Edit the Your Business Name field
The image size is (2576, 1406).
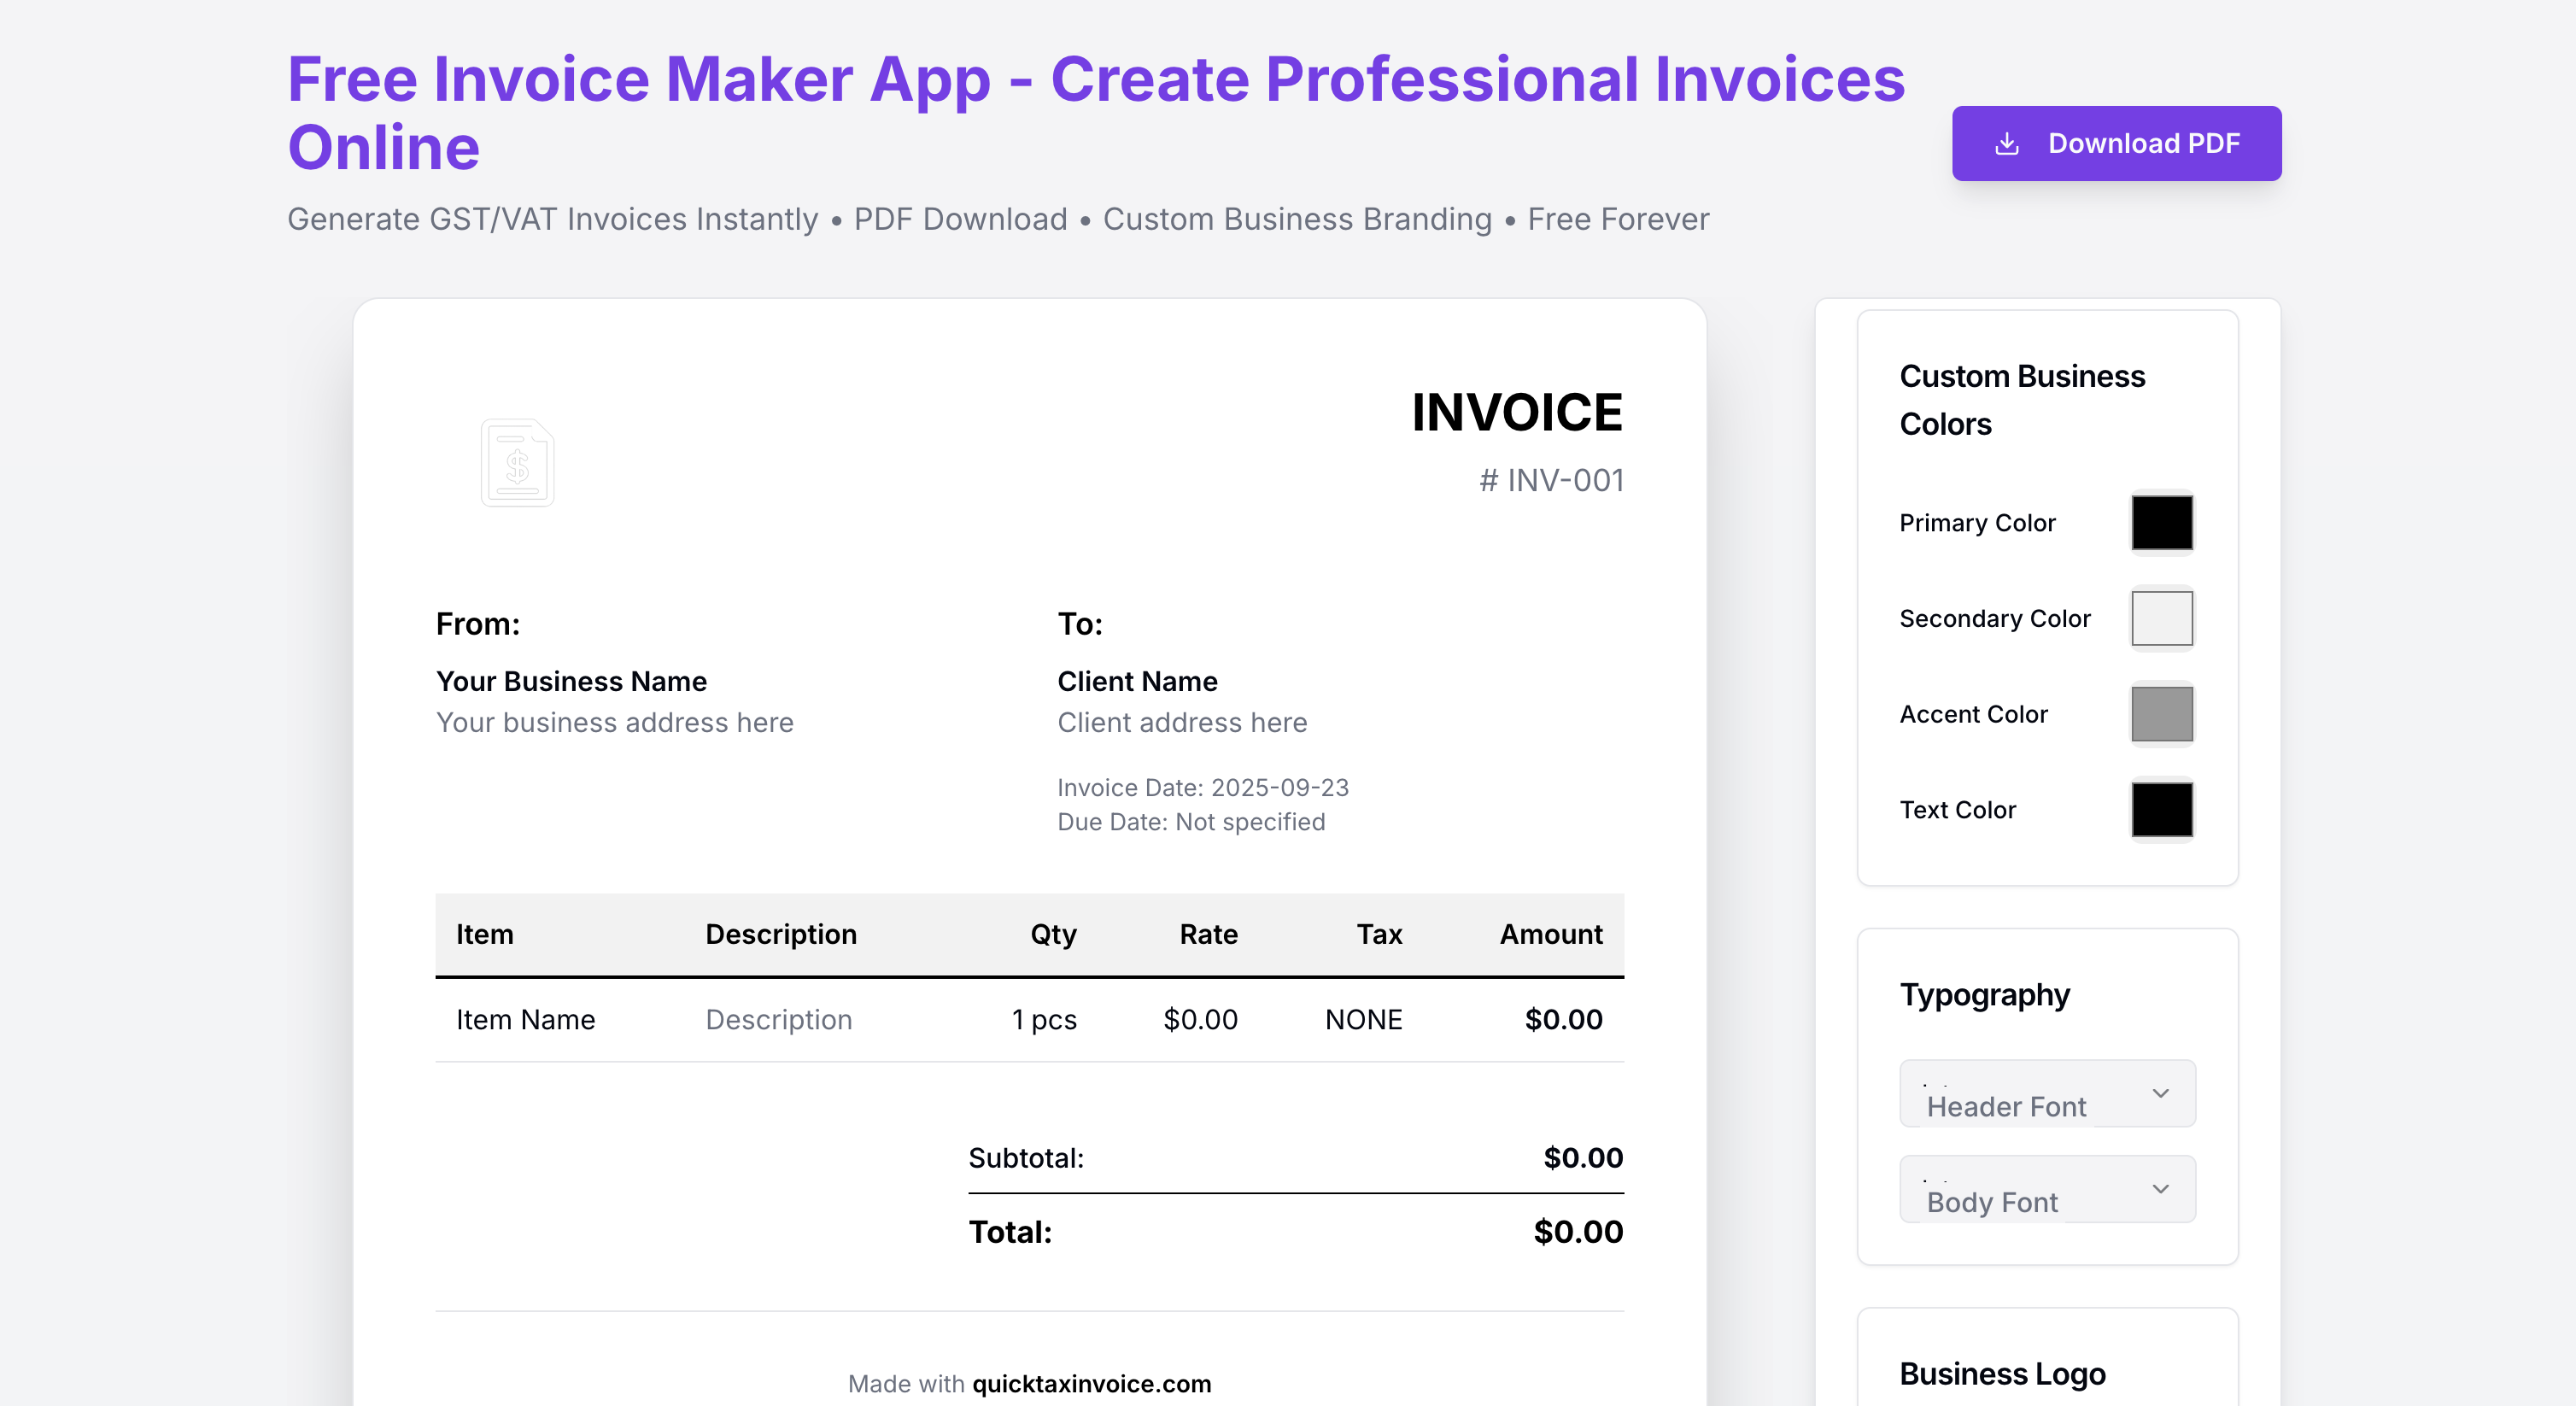coord(571,681)
